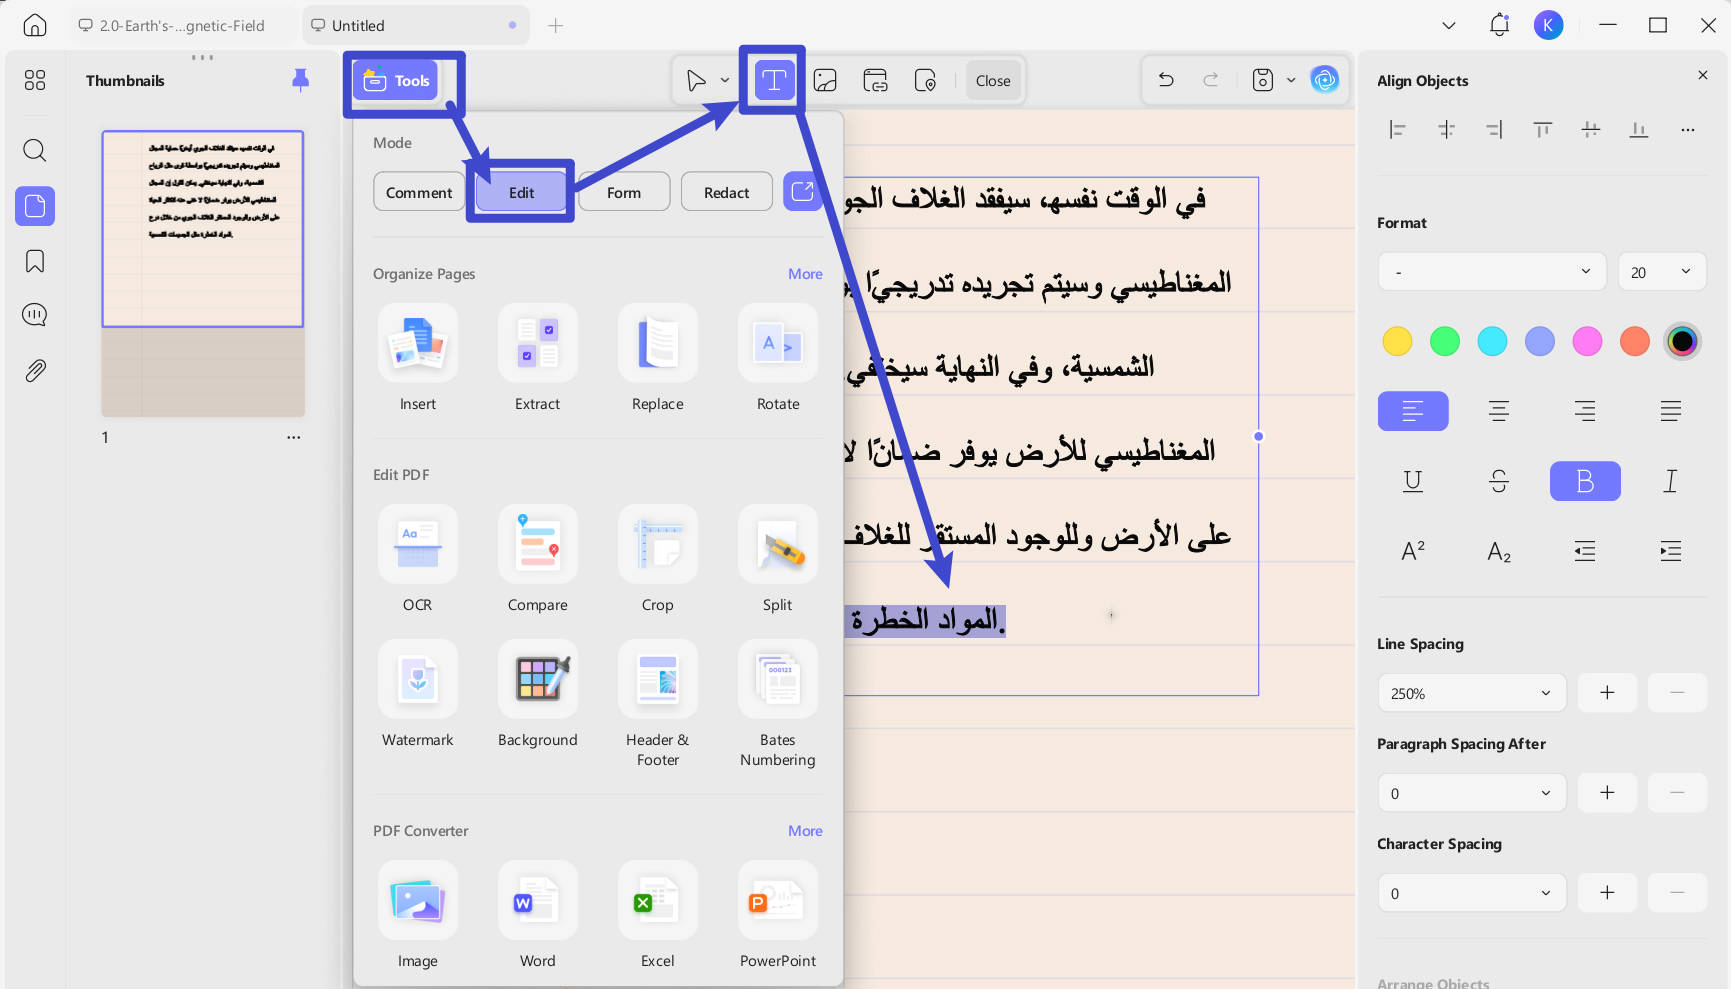Open the Extract pages tool

coord(538,360)
